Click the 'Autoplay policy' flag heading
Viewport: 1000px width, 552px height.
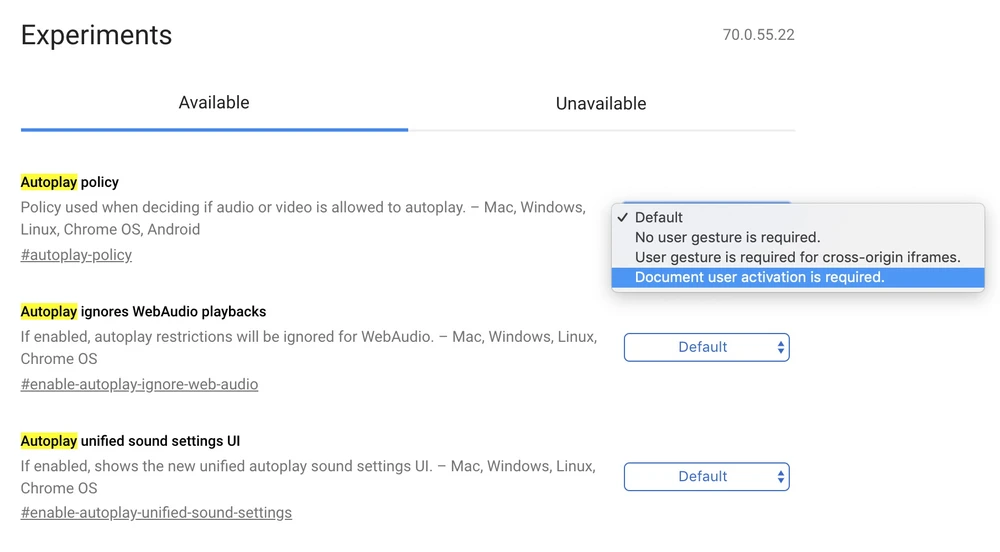tap(70, 182)
